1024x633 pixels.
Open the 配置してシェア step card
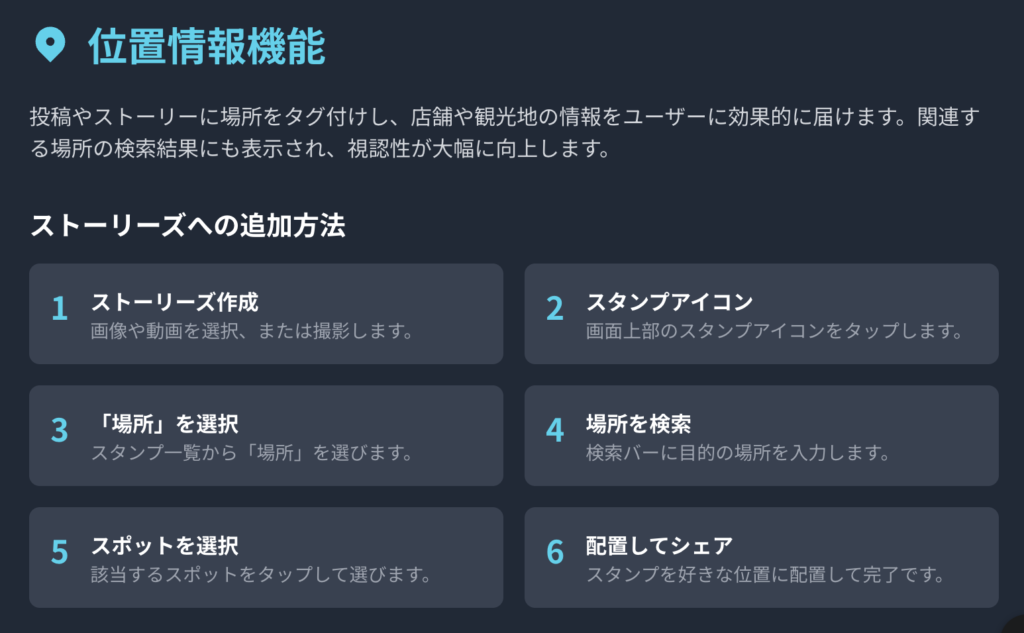tap(761, 558)
